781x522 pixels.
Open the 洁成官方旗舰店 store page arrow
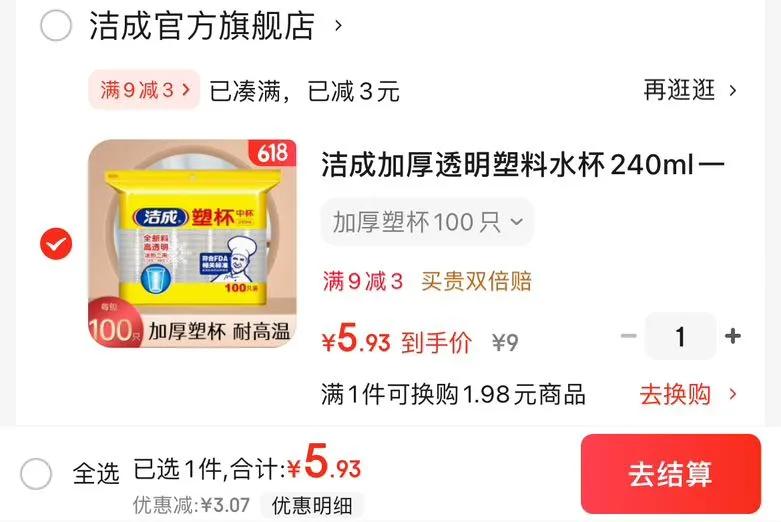point(338,25)
